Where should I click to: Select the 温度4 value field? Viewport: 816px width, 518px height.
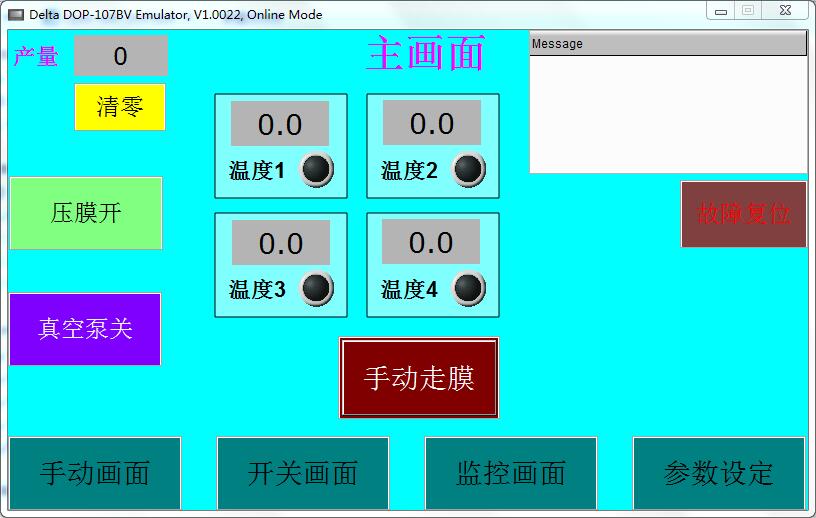click(x=431, y=242)
